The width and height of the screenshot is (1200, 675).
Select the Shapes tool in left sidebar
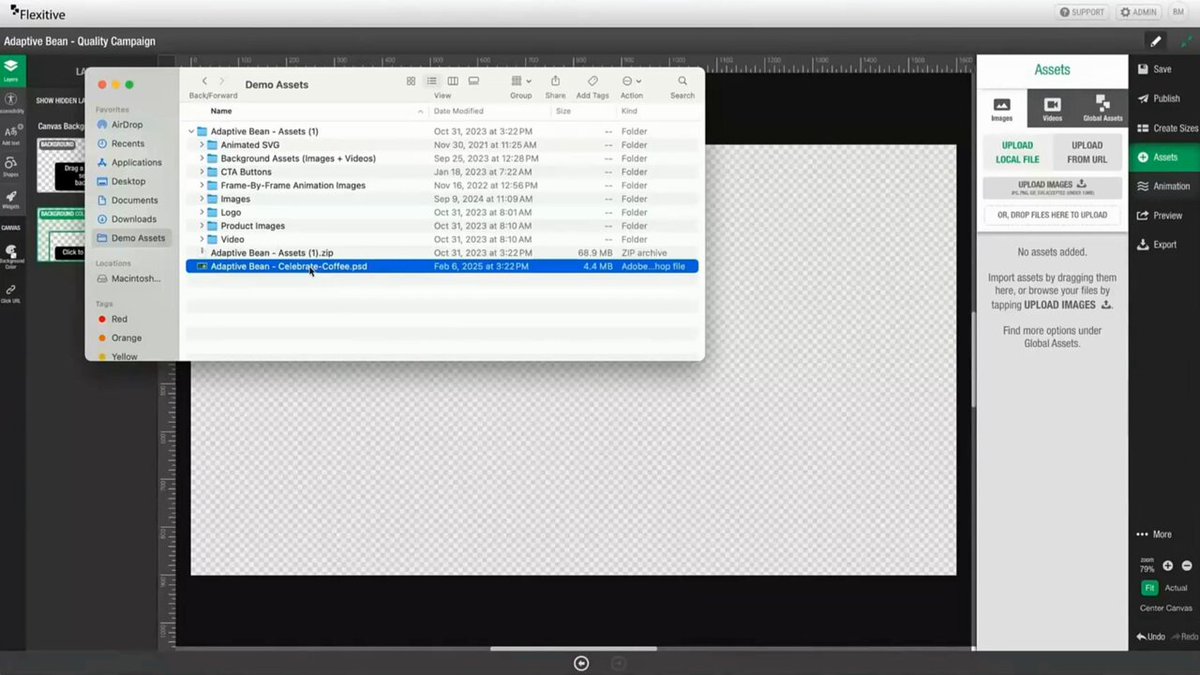click(10, 166)
